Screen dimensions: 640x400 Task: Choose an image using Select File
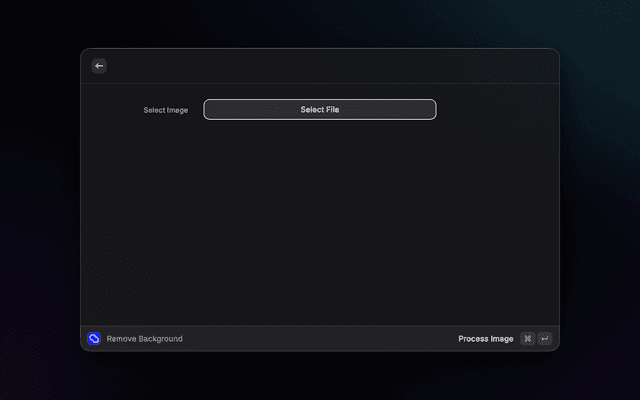pos(320,110)
